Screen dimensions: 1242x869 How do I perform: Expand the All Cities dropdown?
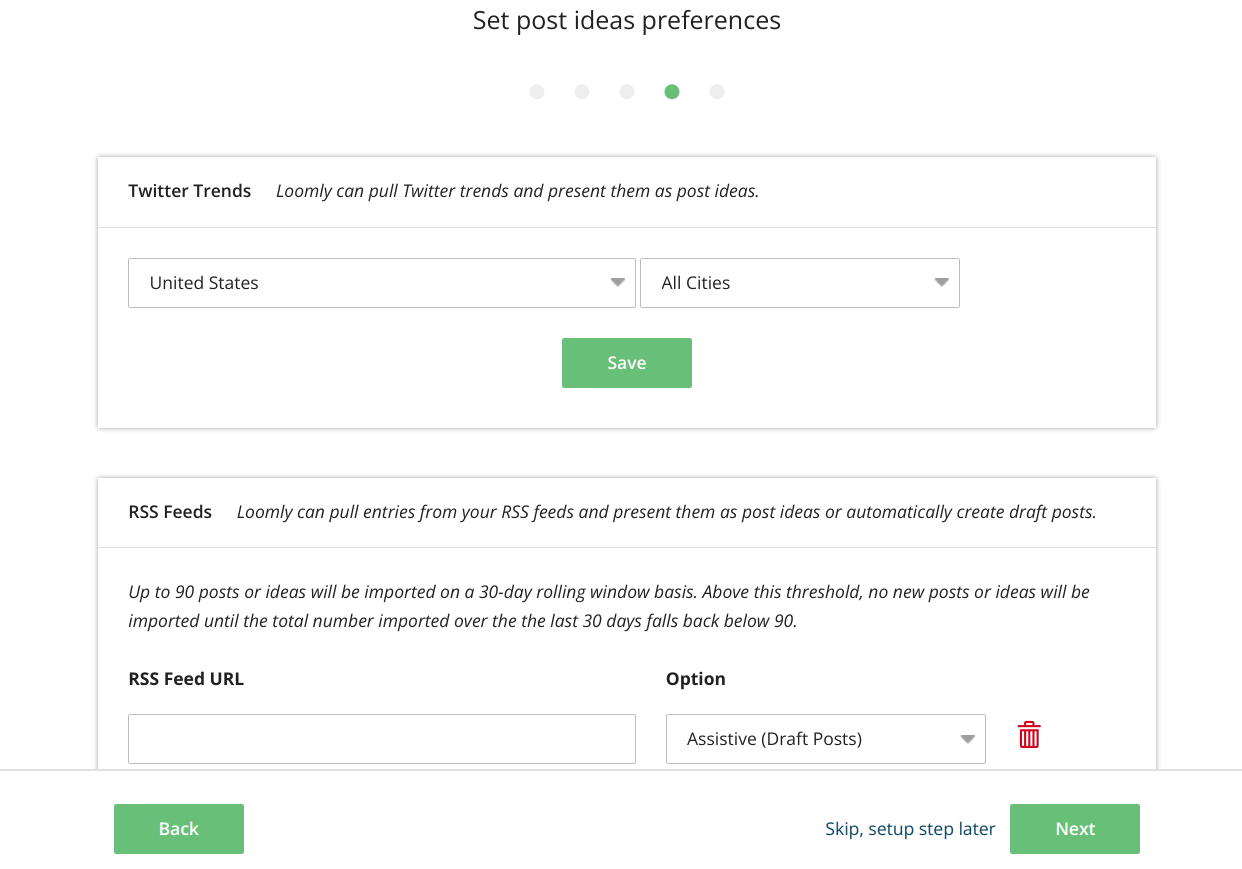click(x=799, y=283)
